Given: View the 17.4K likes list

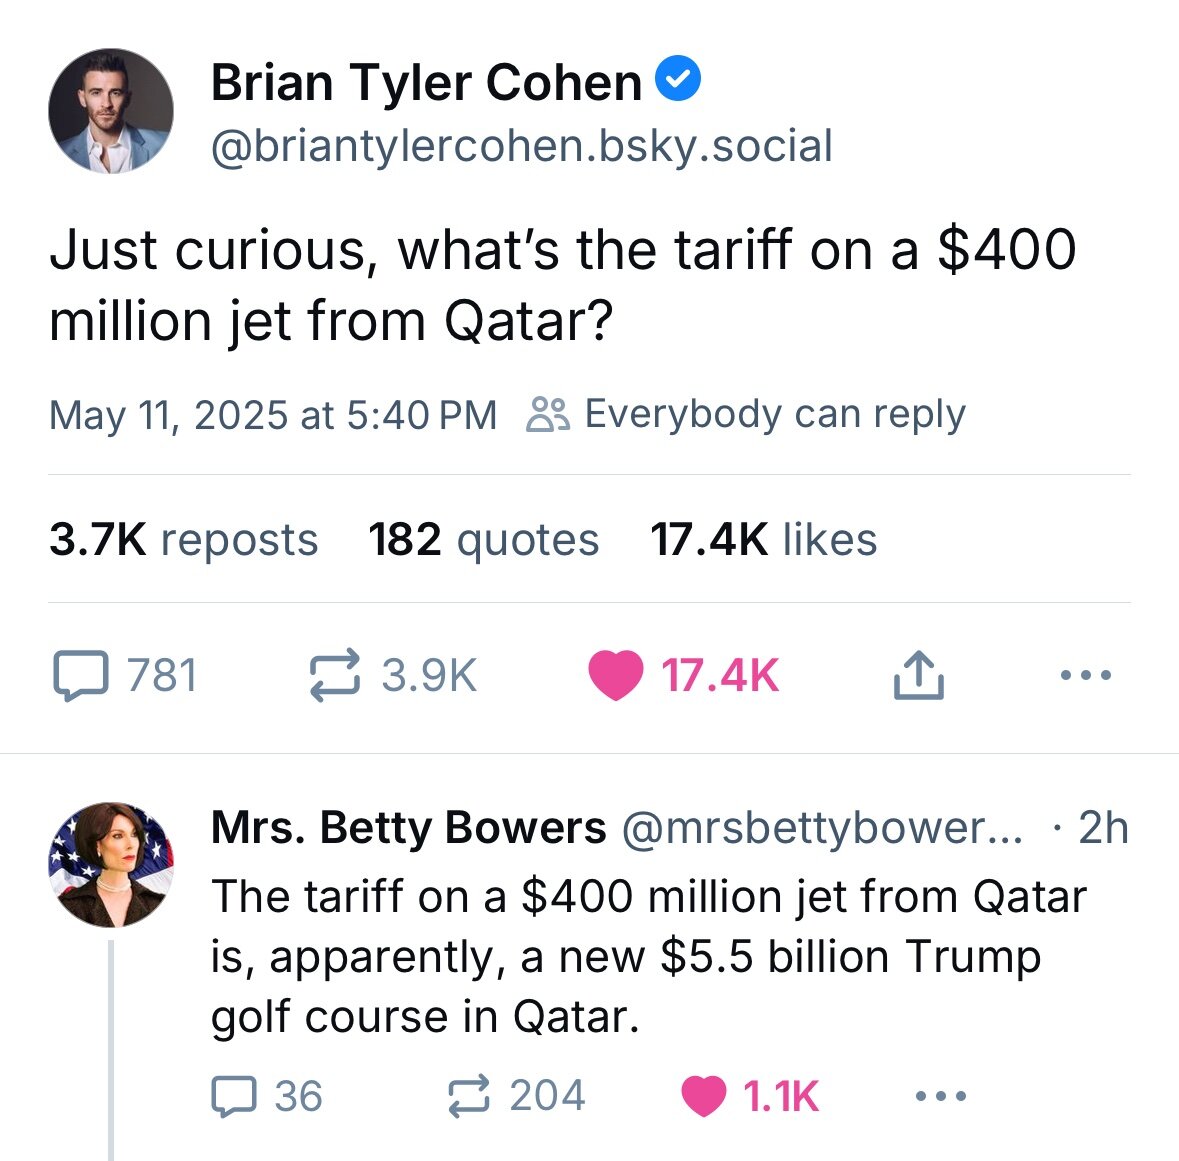Looking at the screenshot, I should 763,540.
